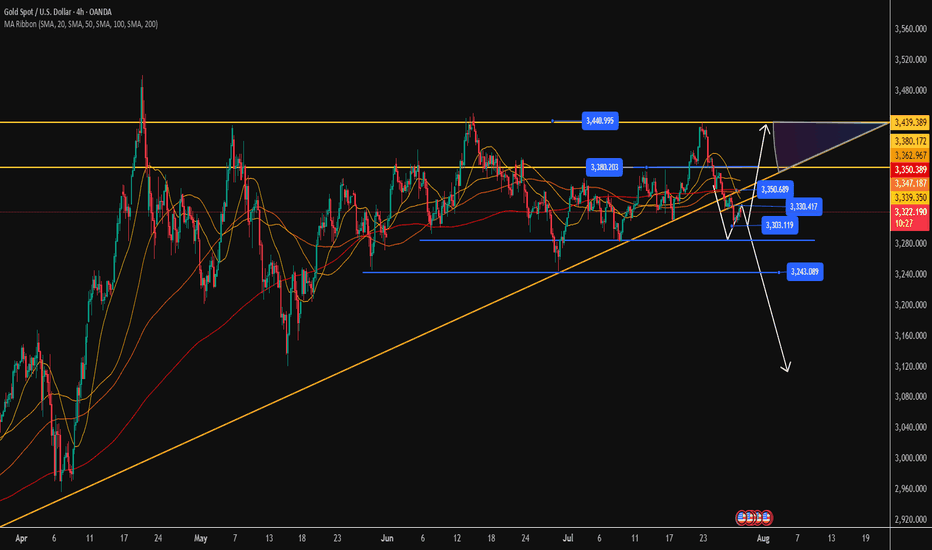932x550 pixels.
Task: Click the 3,240.000 price axis tick
Action: point(910,274)
